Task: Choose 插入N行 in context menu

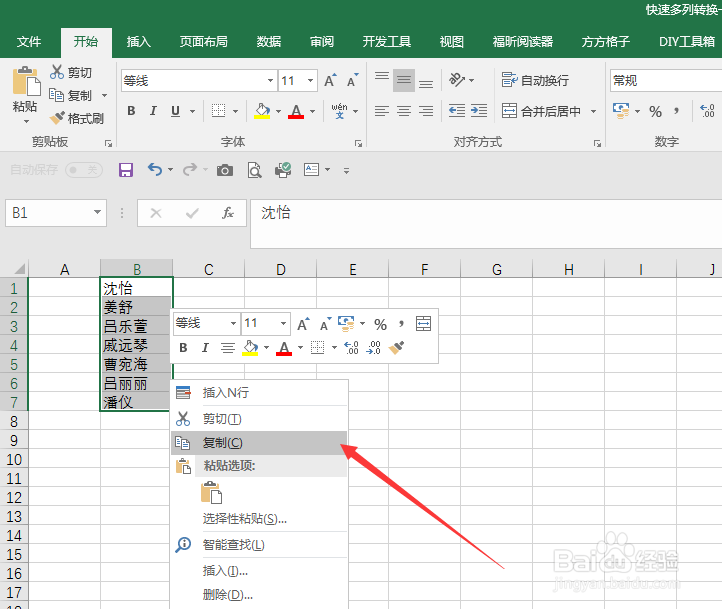Action: pos(259,393)
